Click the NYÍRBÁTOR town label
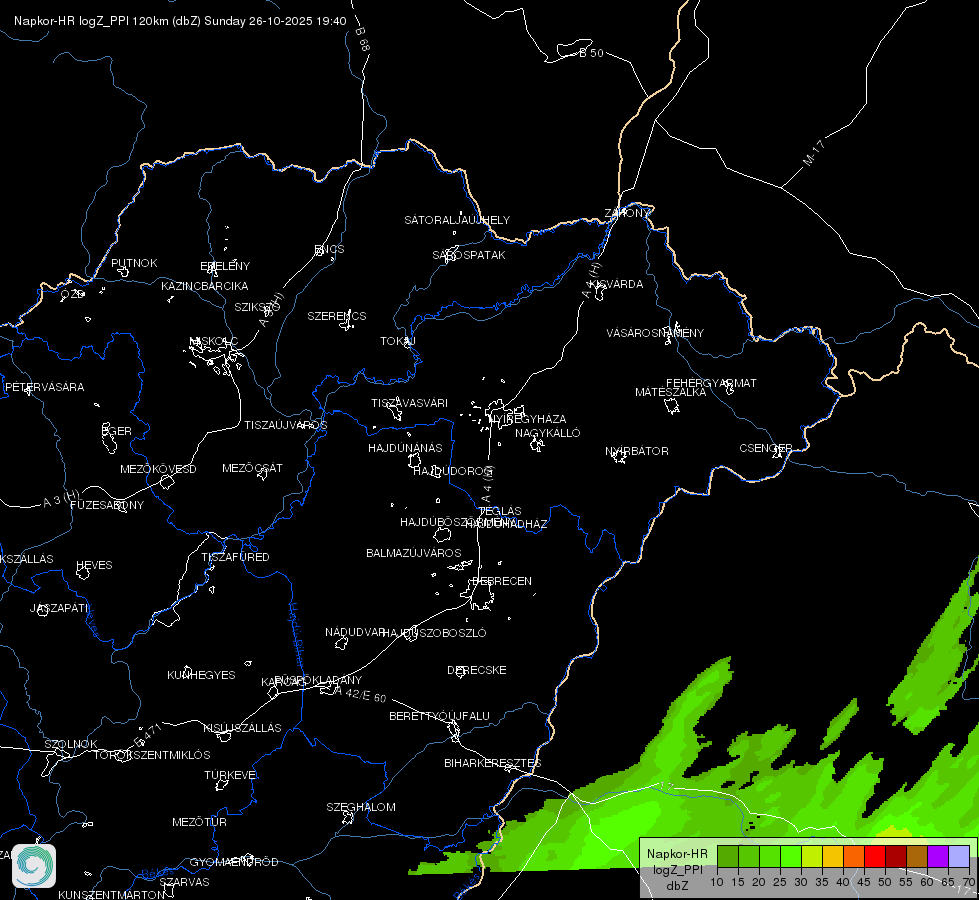Viewport: 979px width, 900px height. (x=637, y=451)
